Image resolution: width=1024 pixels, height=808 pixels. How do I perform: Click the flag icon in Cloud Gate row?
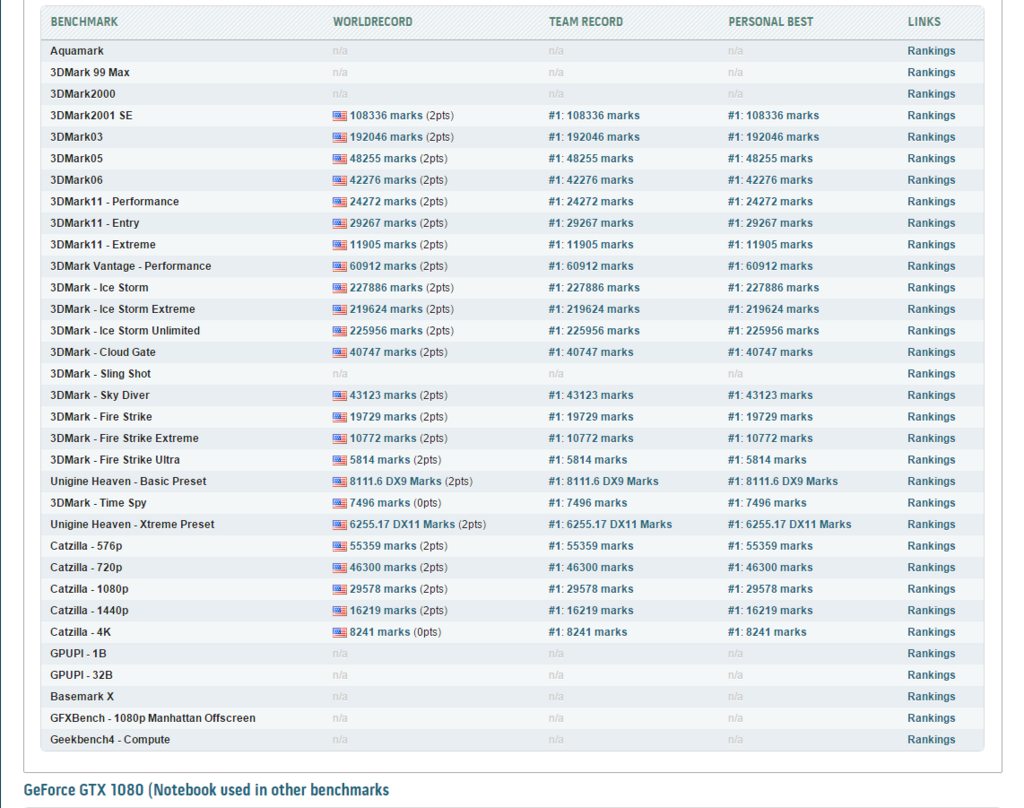pos(340,353)
